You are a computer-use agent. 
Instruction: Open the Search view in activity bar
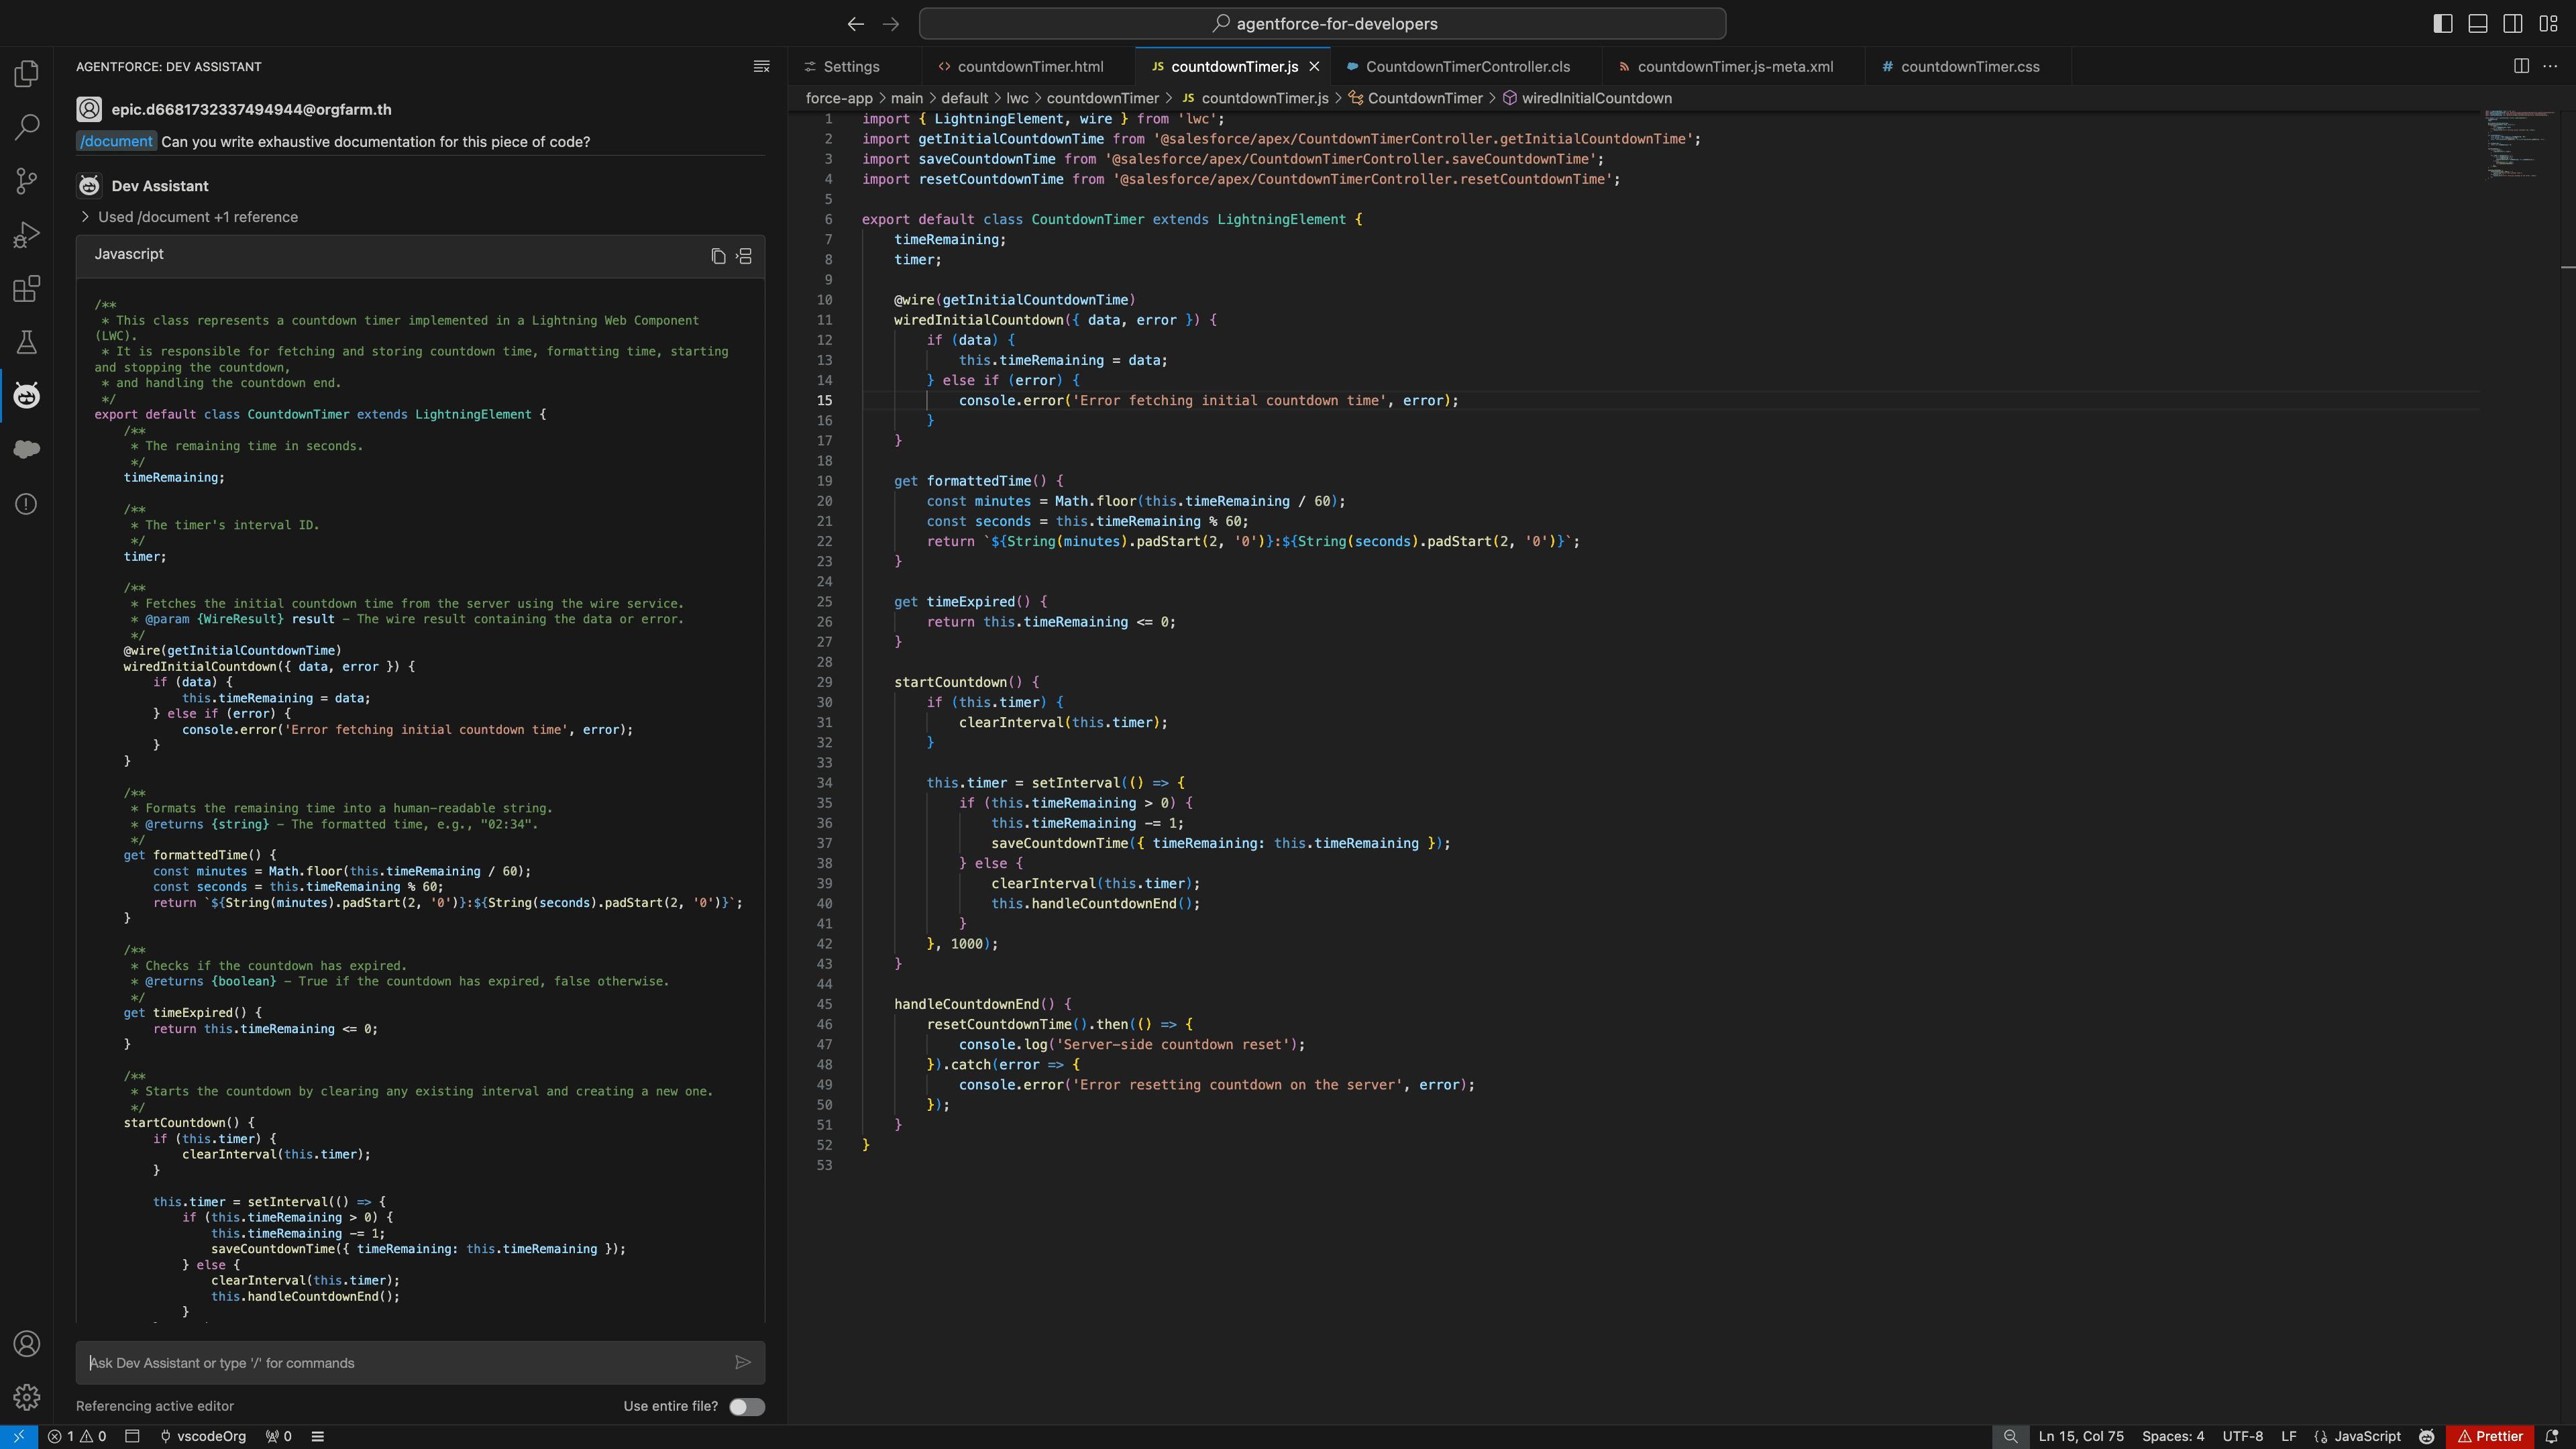(x=27, y=127)
